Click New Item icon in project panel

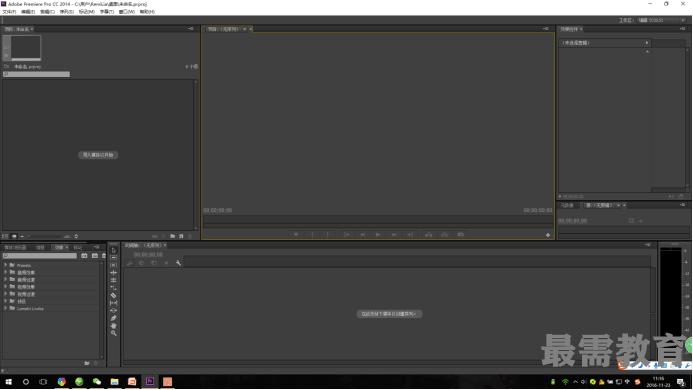(181, 237)
